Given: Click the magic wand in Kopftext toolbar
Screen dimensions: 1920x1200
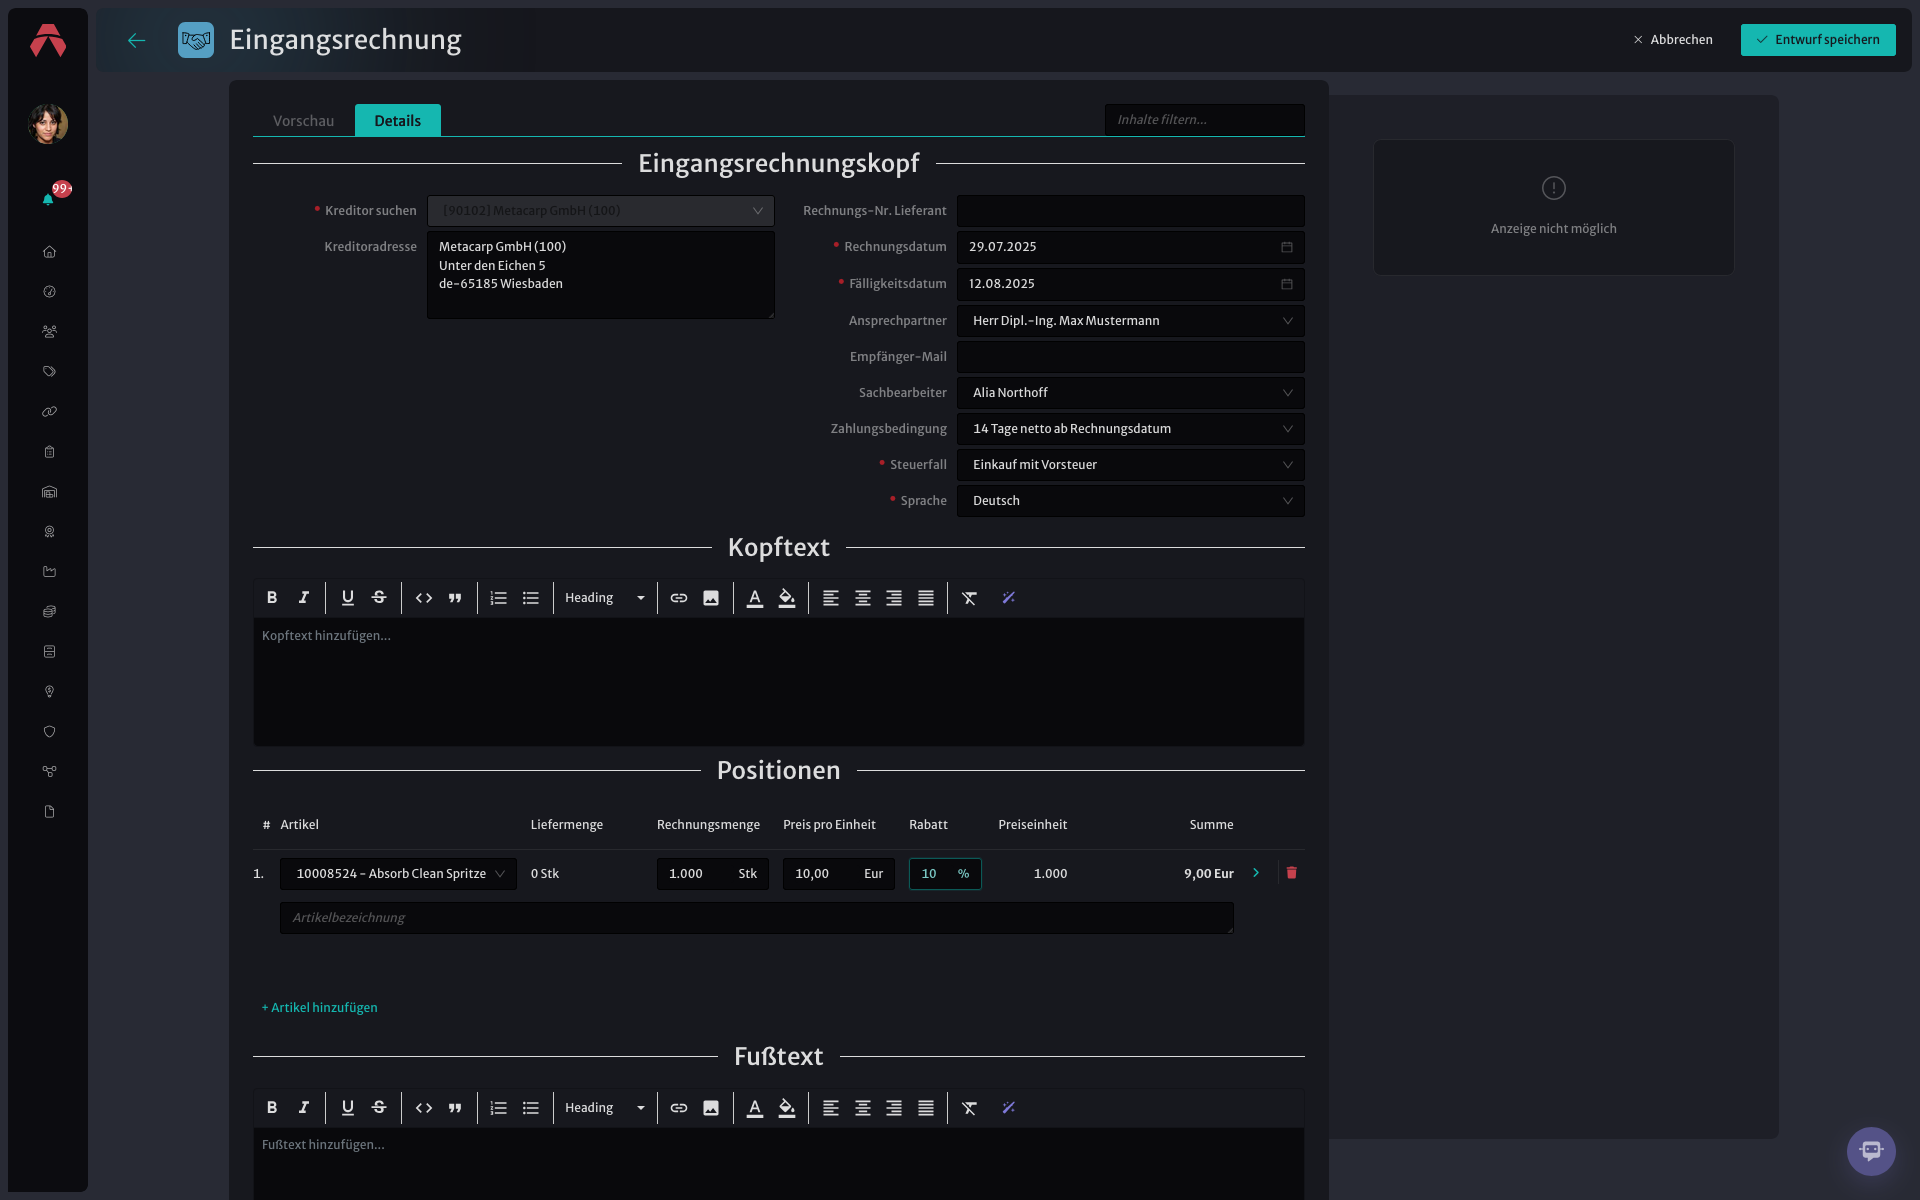Looking at the screenshot, I should point(1009,598).
